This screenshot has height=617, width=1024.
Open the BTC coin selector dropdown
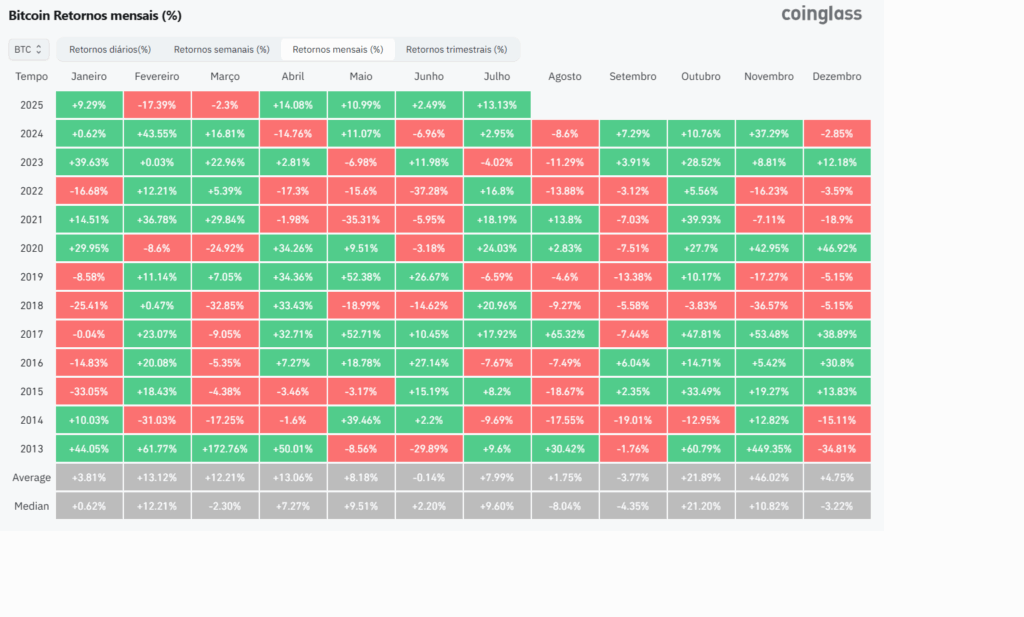pos(28,50)
